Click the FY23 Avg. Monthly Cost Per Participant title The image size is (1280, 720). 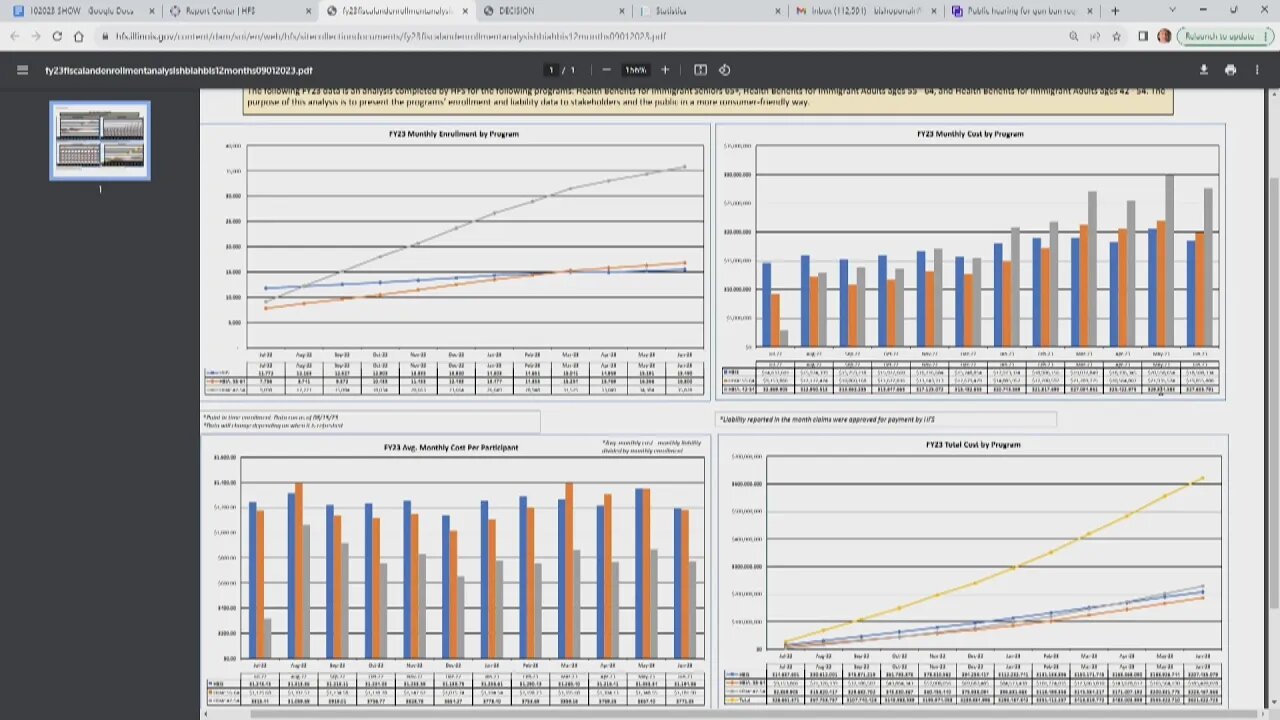coord(451,448)
